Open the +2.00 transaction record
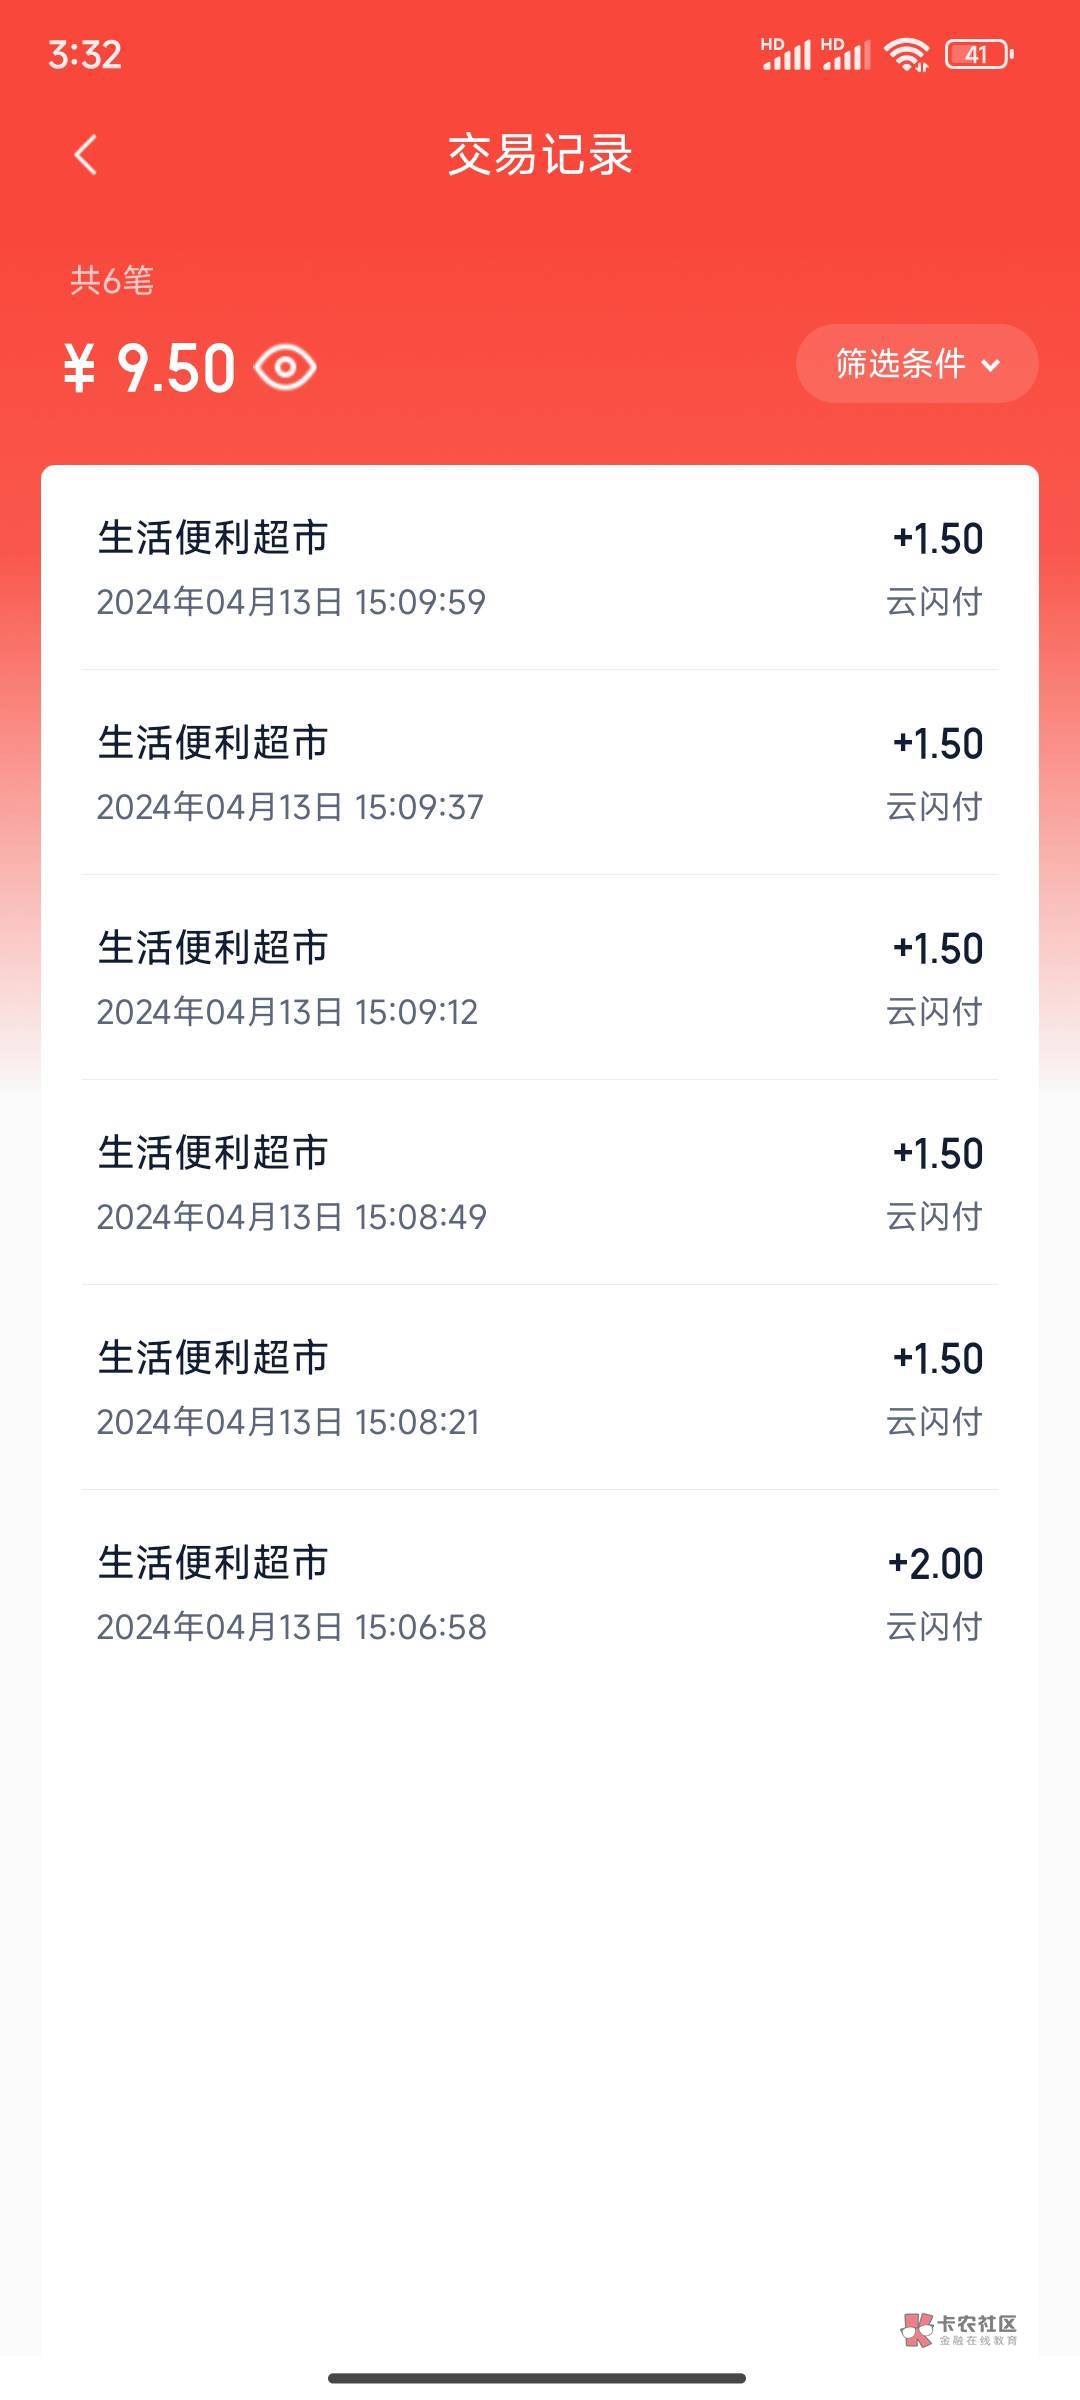 tap(540, 1593)
